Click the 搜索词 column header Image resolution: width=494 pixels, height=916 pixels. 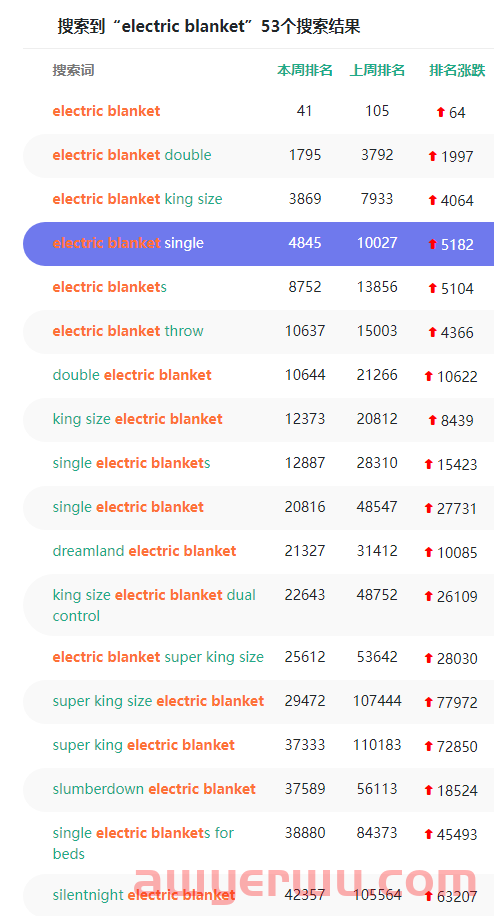pos(73,71)
